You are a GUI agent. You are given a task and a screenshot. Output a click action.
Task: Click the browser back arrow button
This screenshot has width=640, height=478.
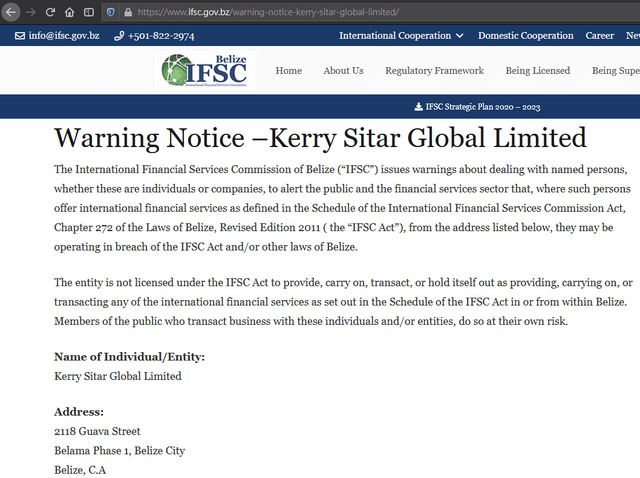point(11,12)
